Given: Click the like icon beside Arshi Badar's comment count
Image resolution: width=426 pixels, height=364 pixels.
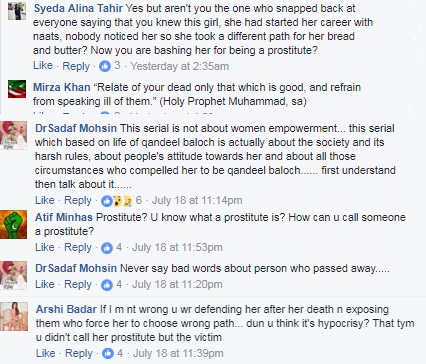Looking at the screenshot, I should pyautogui.click(x=108, y=353).
